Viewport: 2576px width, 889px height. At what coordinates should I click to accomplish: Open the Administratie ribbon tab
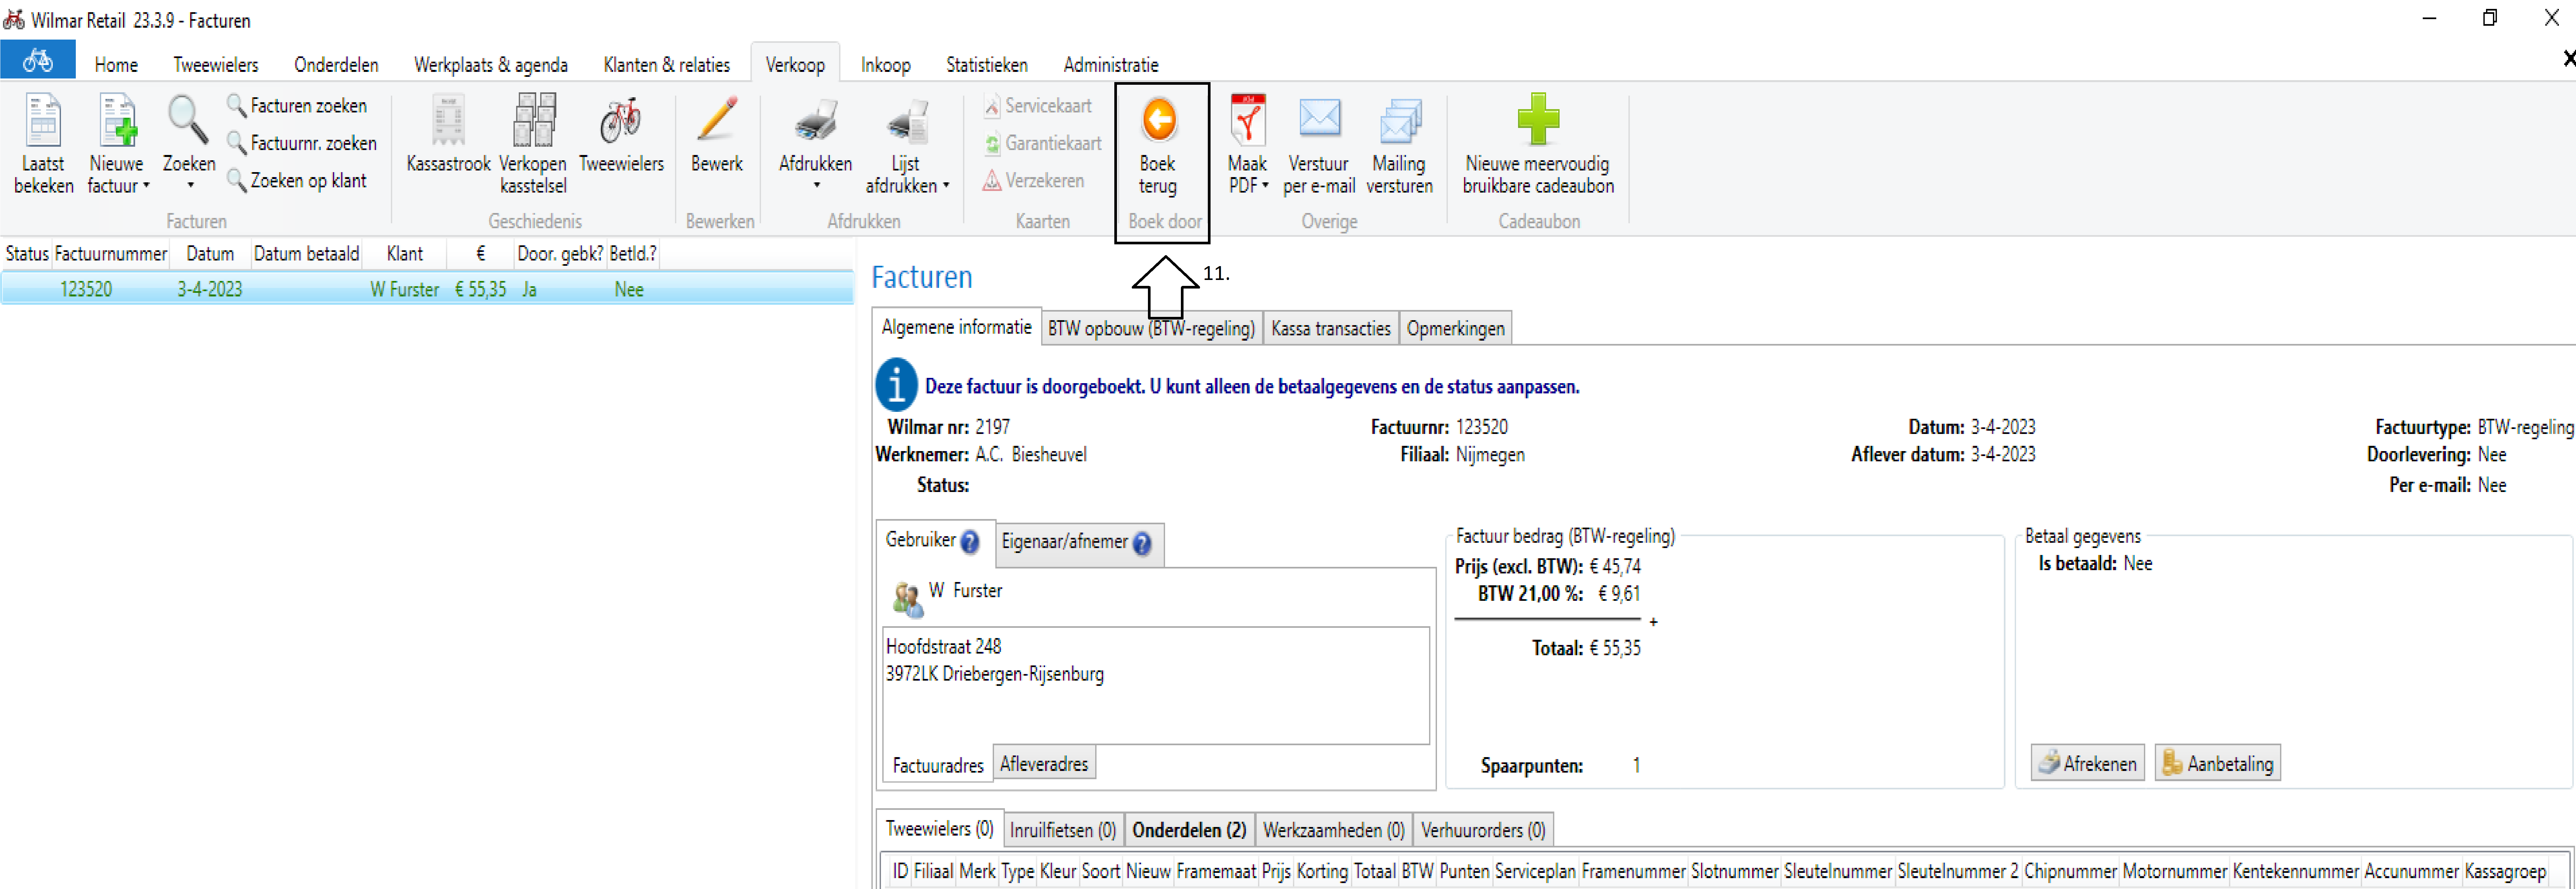pos(1111,65)
